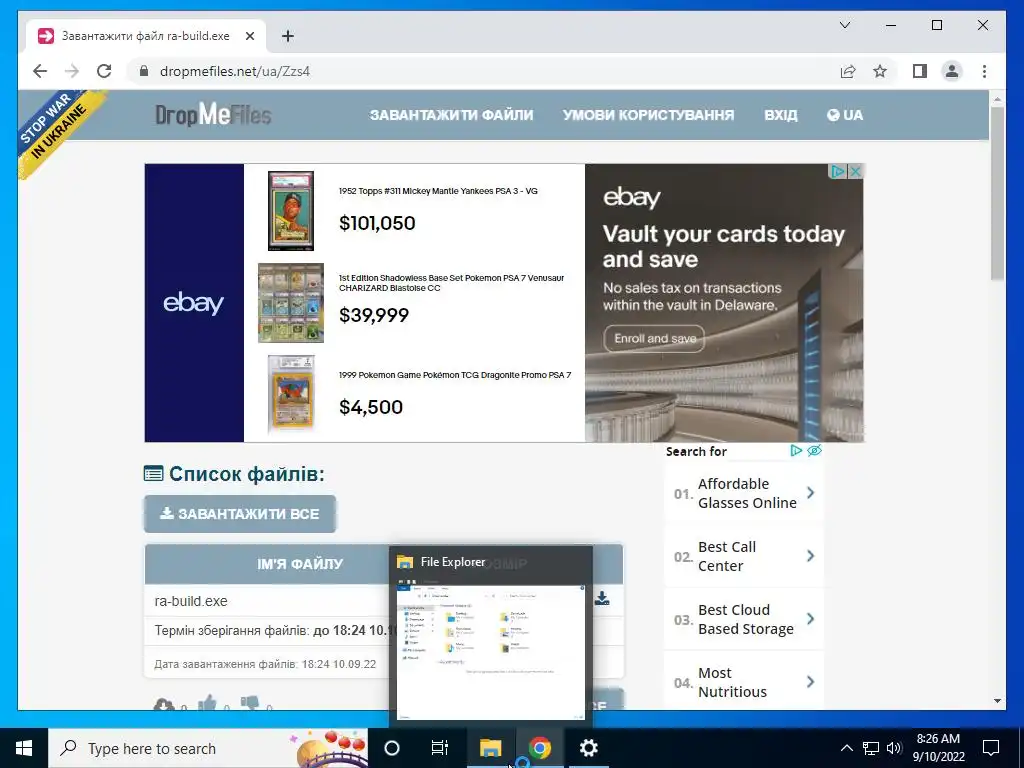1024x768 pixels.
Task: Open a new browser tab
Action: pyautogui.click(x=288, y=36)
